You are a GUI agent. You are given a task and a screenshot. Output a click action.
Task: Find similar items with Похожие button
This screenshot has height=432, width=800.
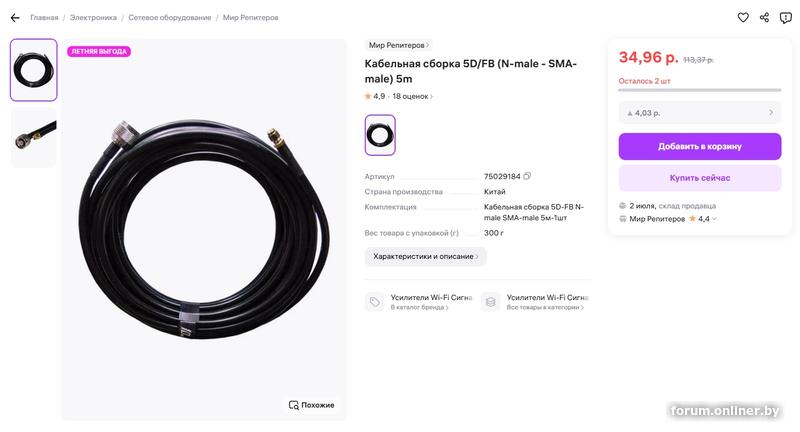311,405
